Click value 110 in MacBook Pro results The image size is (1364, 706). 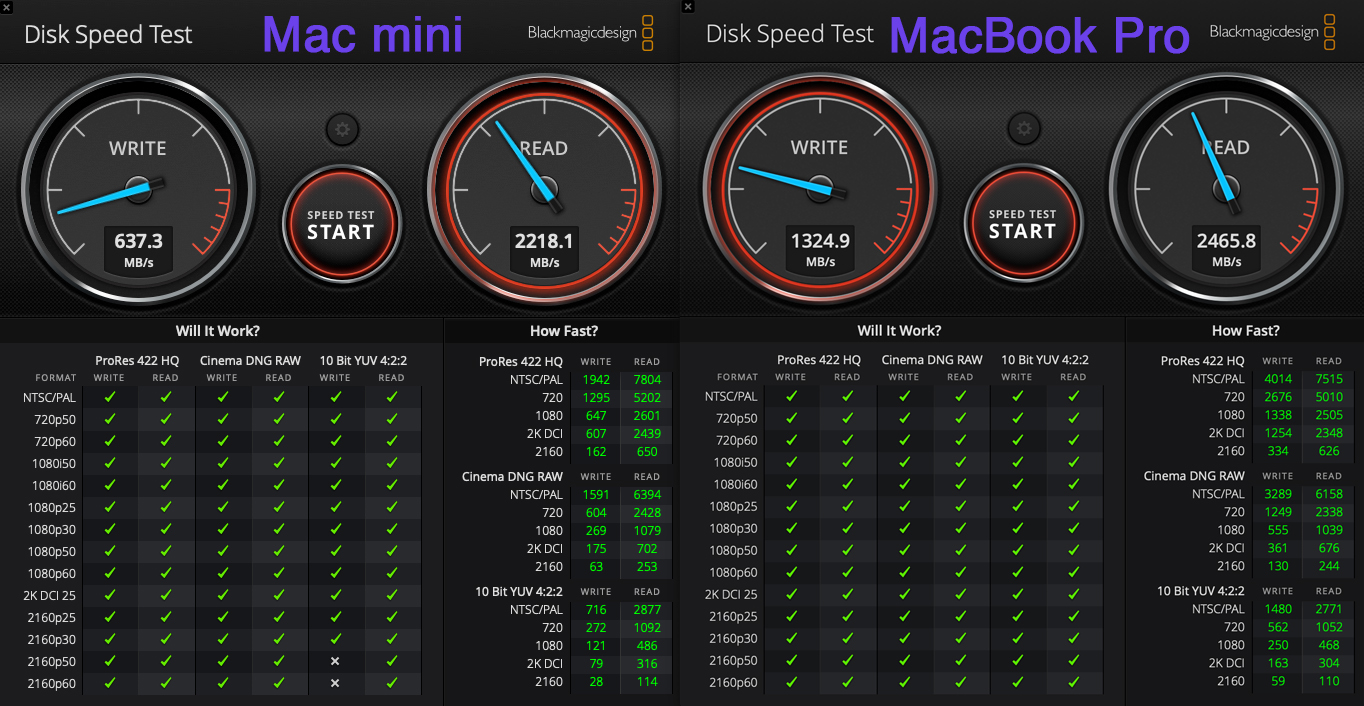click(x=1329, y=681)
